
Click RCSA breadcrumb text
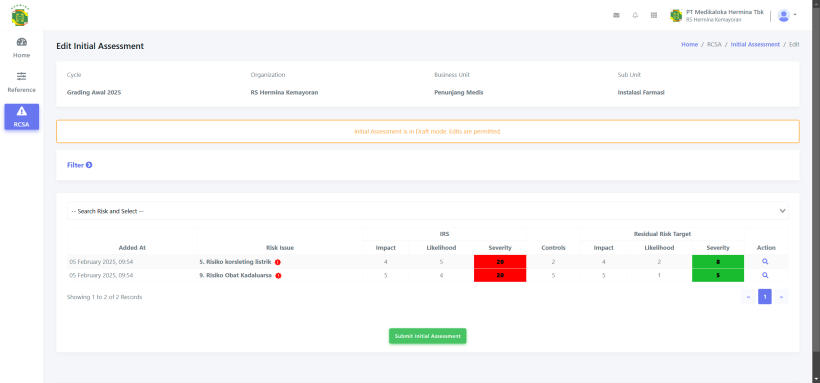714,44
